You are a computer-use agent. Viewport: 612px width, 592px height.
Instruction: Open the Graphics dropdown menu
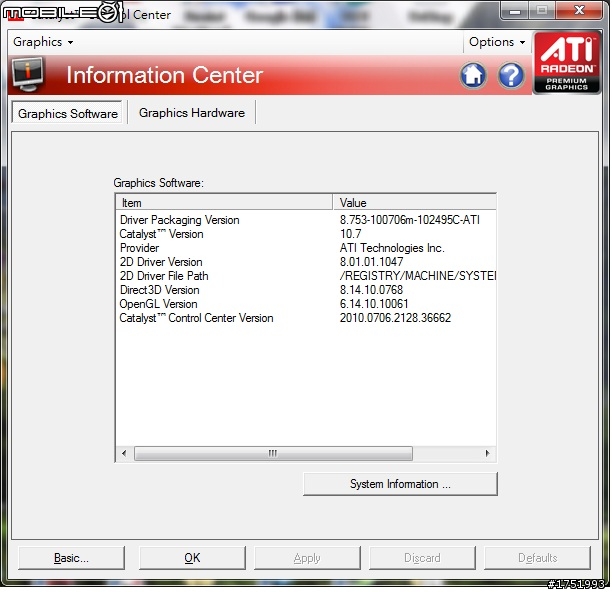[x=43, y=42]
